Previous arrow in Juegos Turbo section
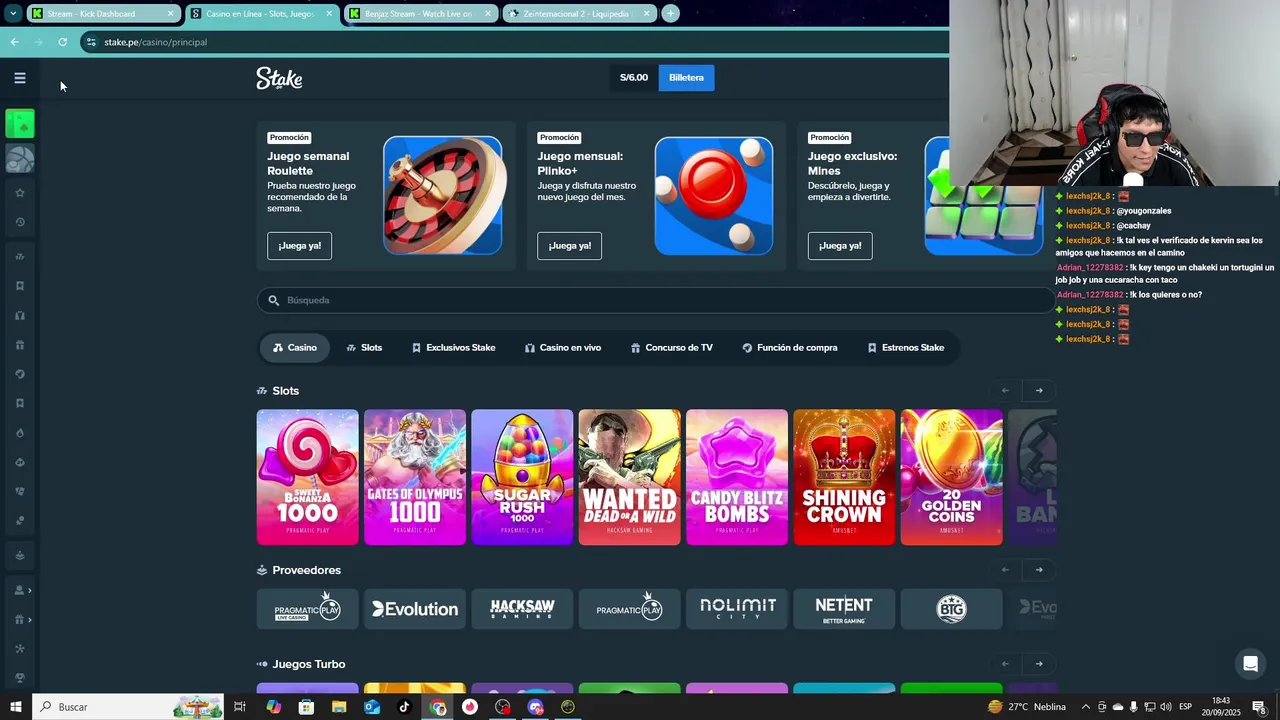 click(x=1005, y=664)
